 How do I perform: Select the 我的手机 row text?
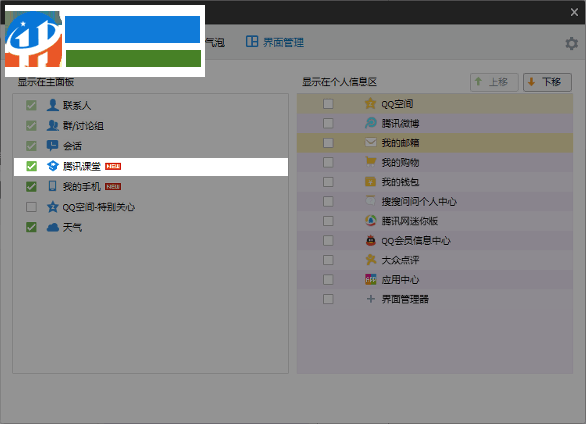(81, 186)
